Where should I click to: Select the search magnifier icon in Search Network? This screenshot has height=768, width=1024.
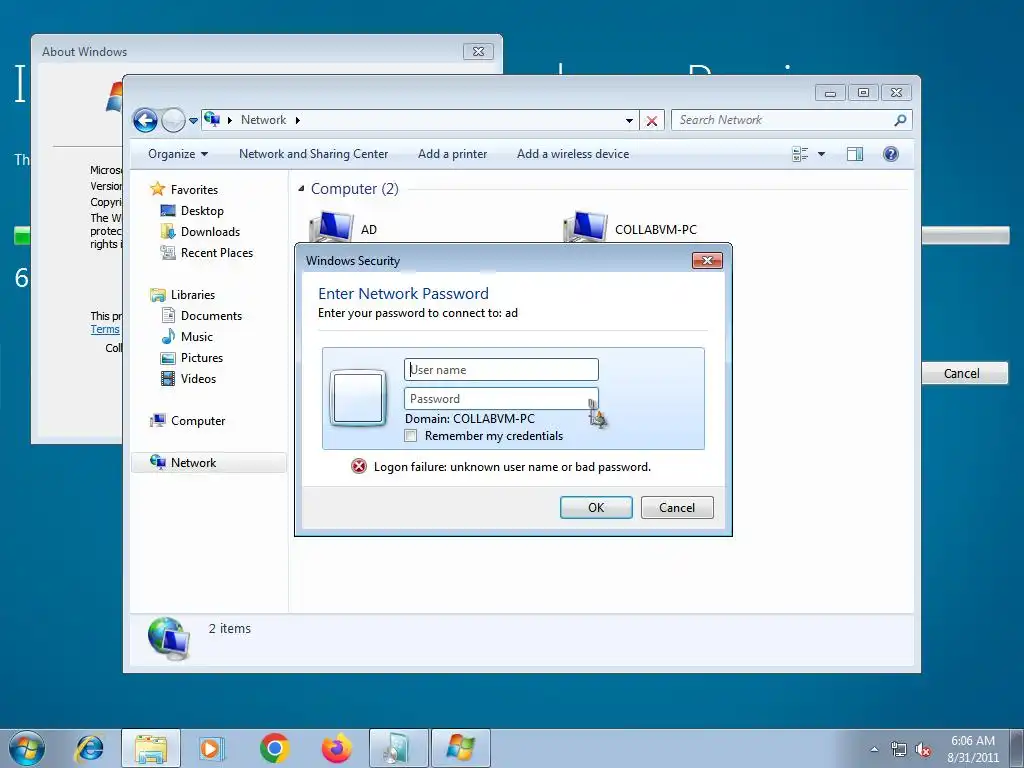pyautogui.click(x=900, y=120)
